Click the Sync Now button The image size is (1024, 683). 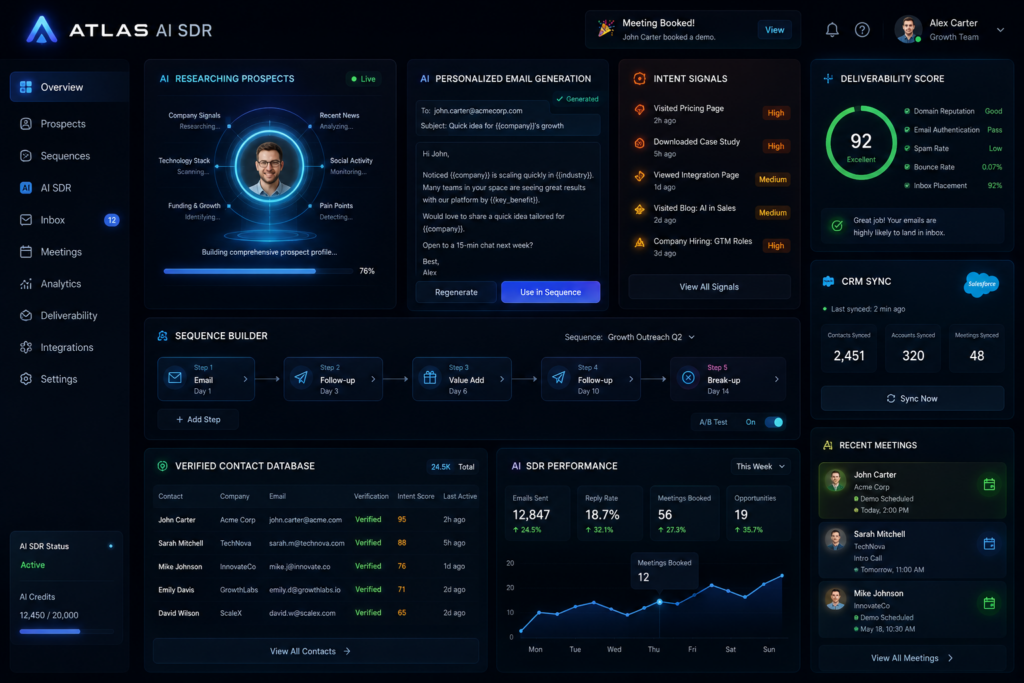[x=912, y=398]
